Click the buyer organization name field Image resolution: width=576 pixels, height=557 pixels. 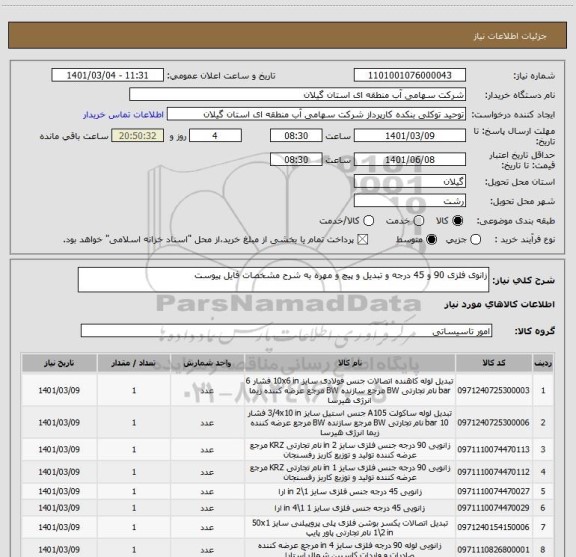297,95
